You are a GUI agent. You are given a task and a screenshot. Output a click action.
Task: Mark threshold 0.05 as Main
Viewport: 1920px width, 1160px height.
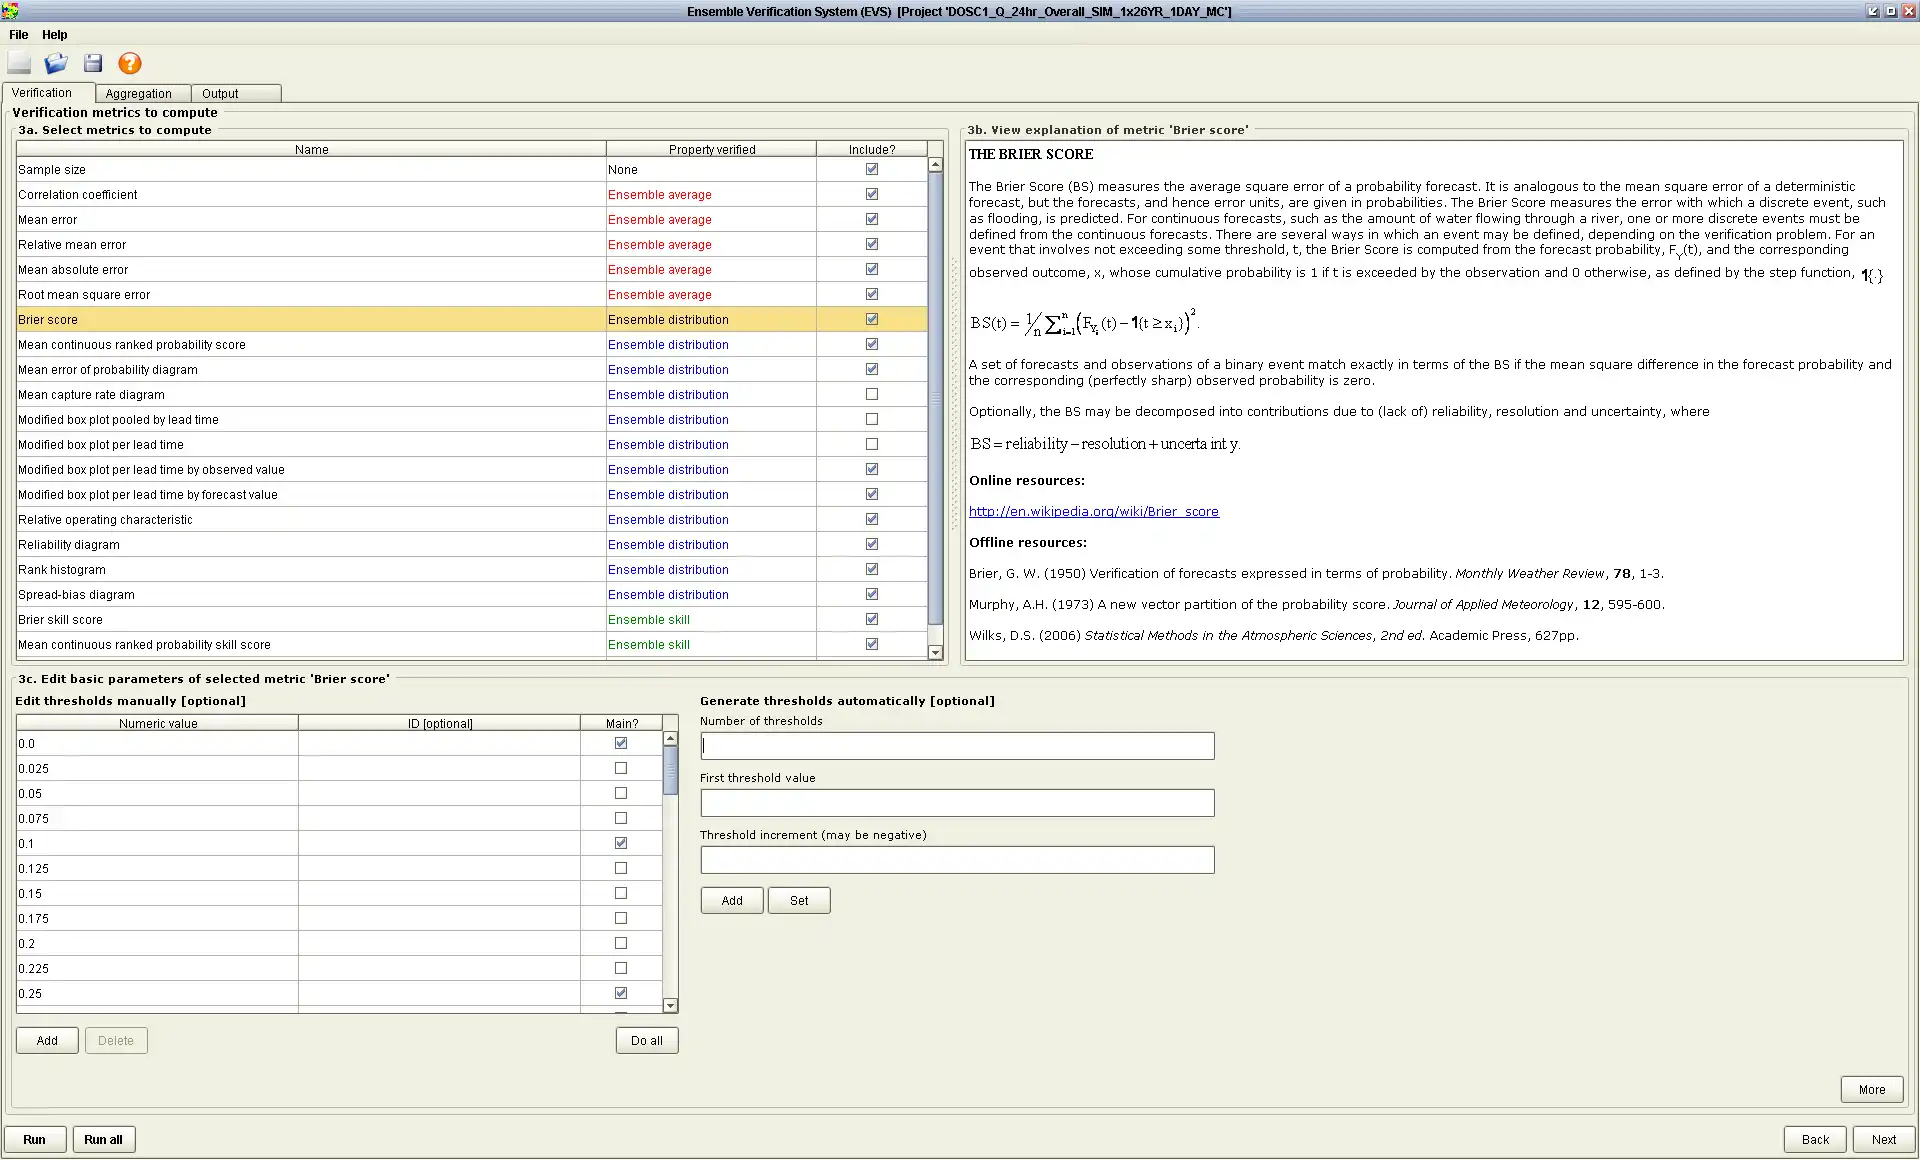(x=621, y=793)
